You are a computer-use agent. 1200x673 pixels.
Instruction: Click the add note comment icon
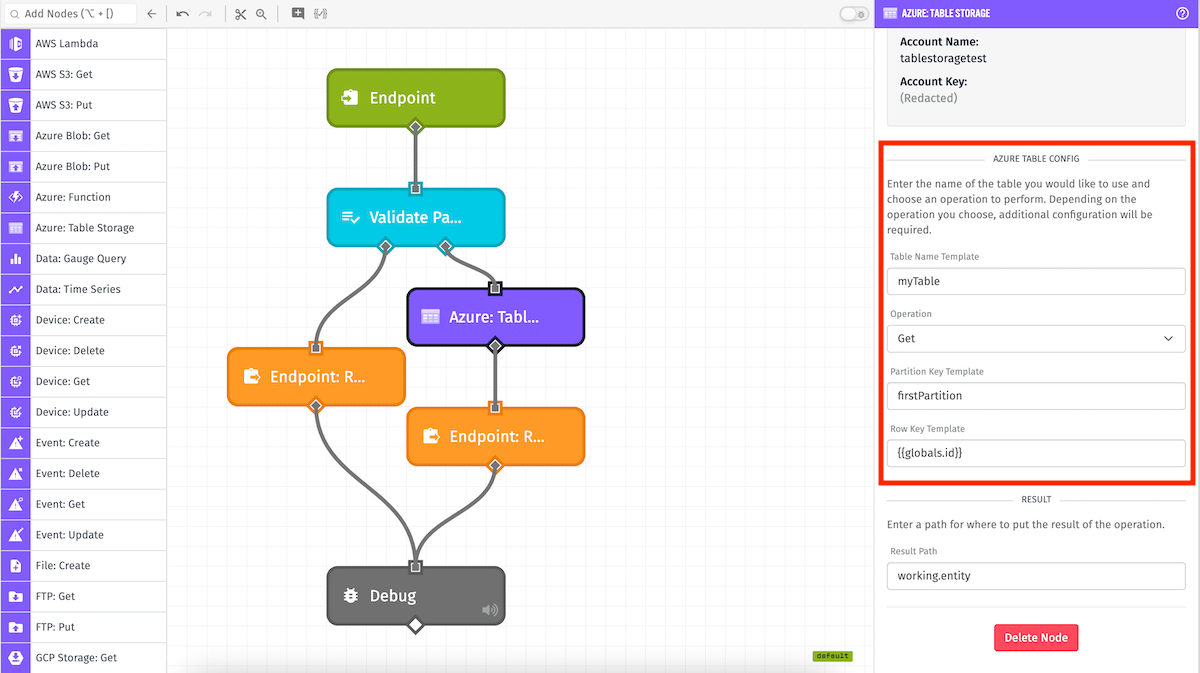297,14
